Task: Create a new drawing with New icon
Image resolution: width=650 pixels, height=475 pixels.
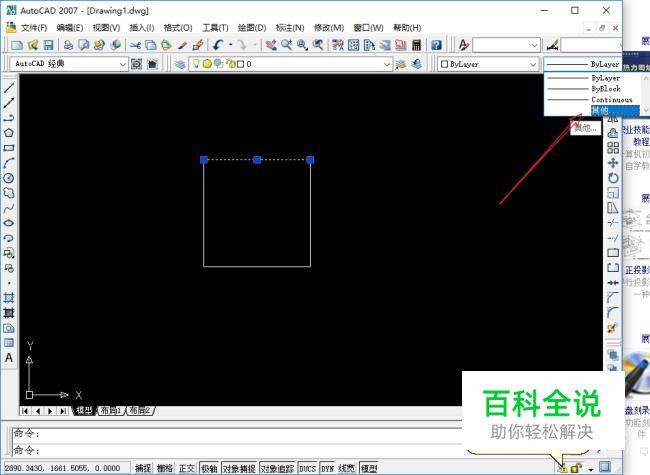Action: (17, 45)
